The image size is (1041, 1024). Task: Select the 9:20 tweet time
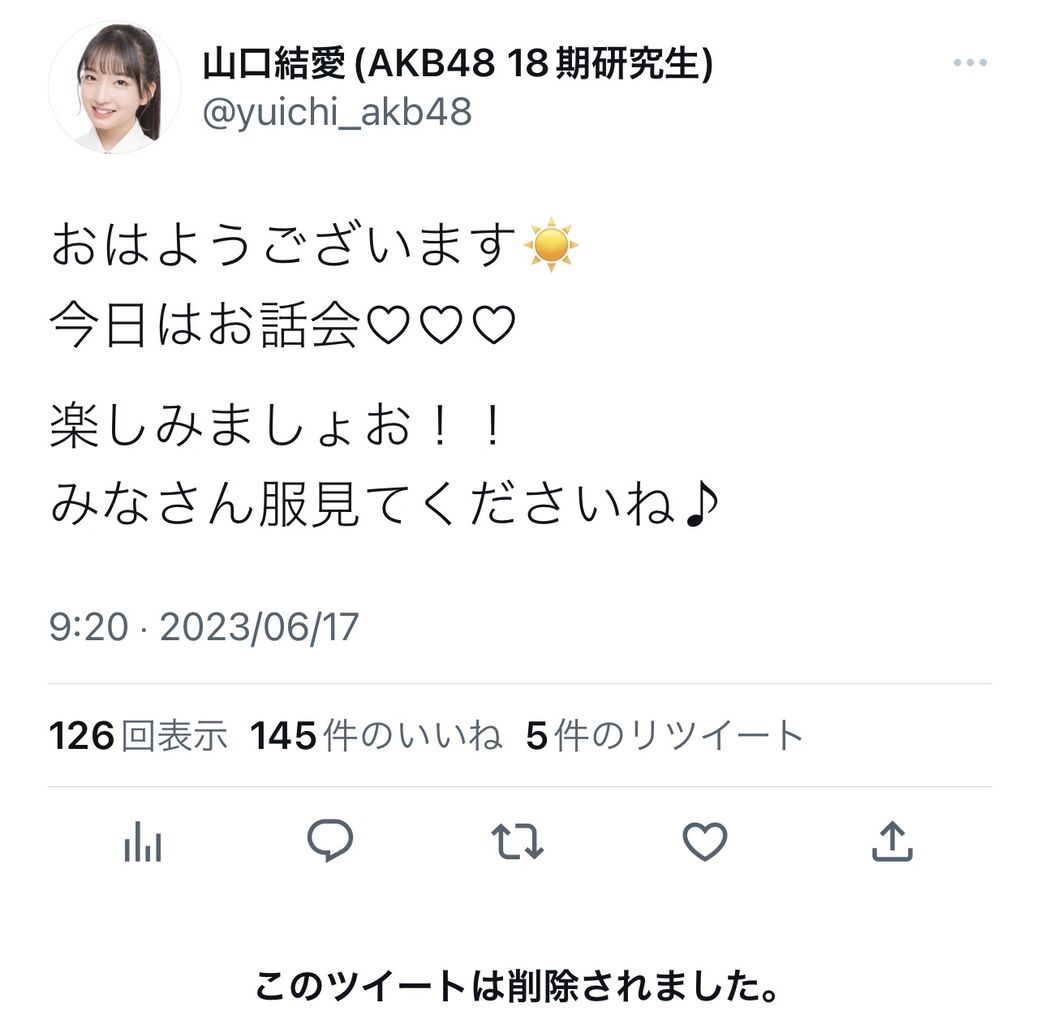coord(88,626)
